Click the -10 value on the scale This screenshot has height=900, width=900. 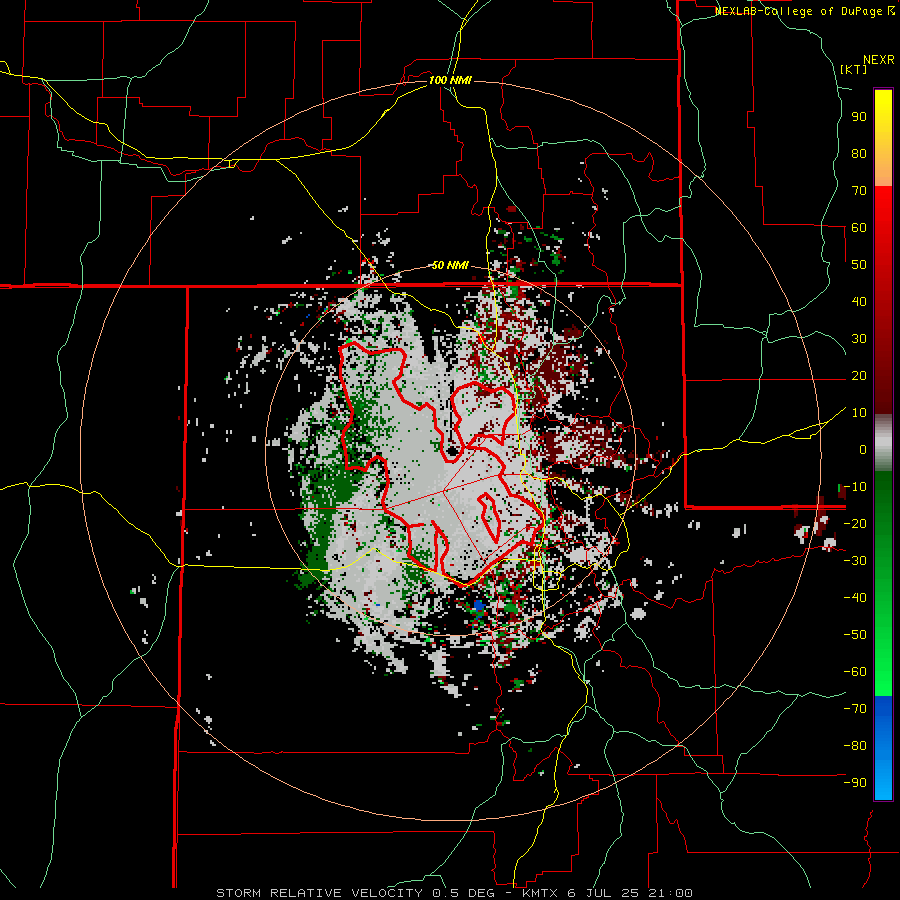click(x=855, y=487)
